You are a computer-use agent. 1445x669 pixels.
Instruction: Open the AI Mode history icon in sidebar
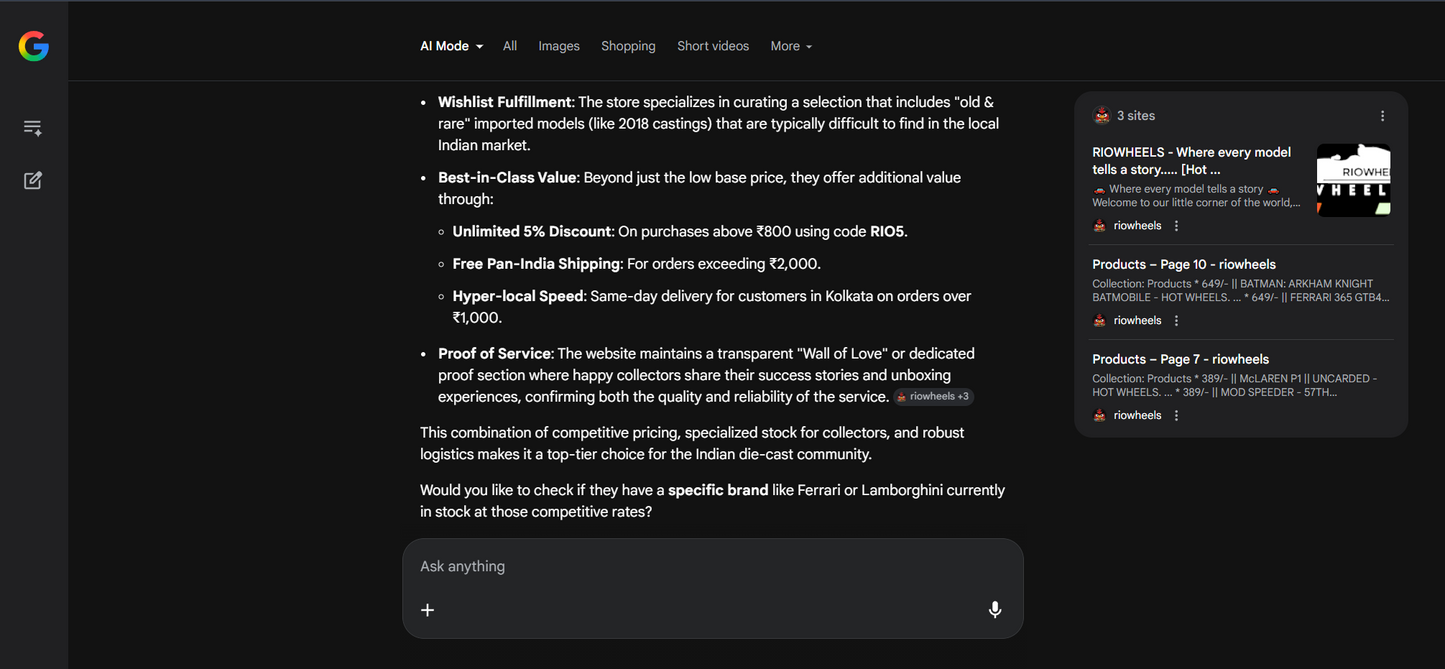click(33, 128)
